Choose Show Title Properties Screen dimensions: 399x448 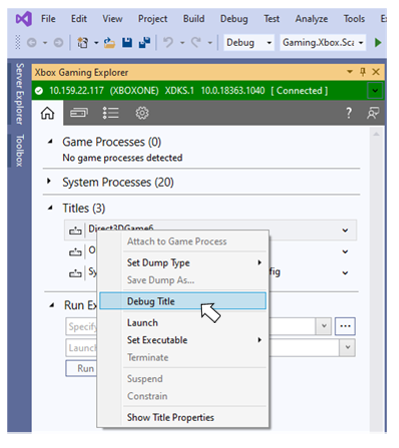pos(183,417)
